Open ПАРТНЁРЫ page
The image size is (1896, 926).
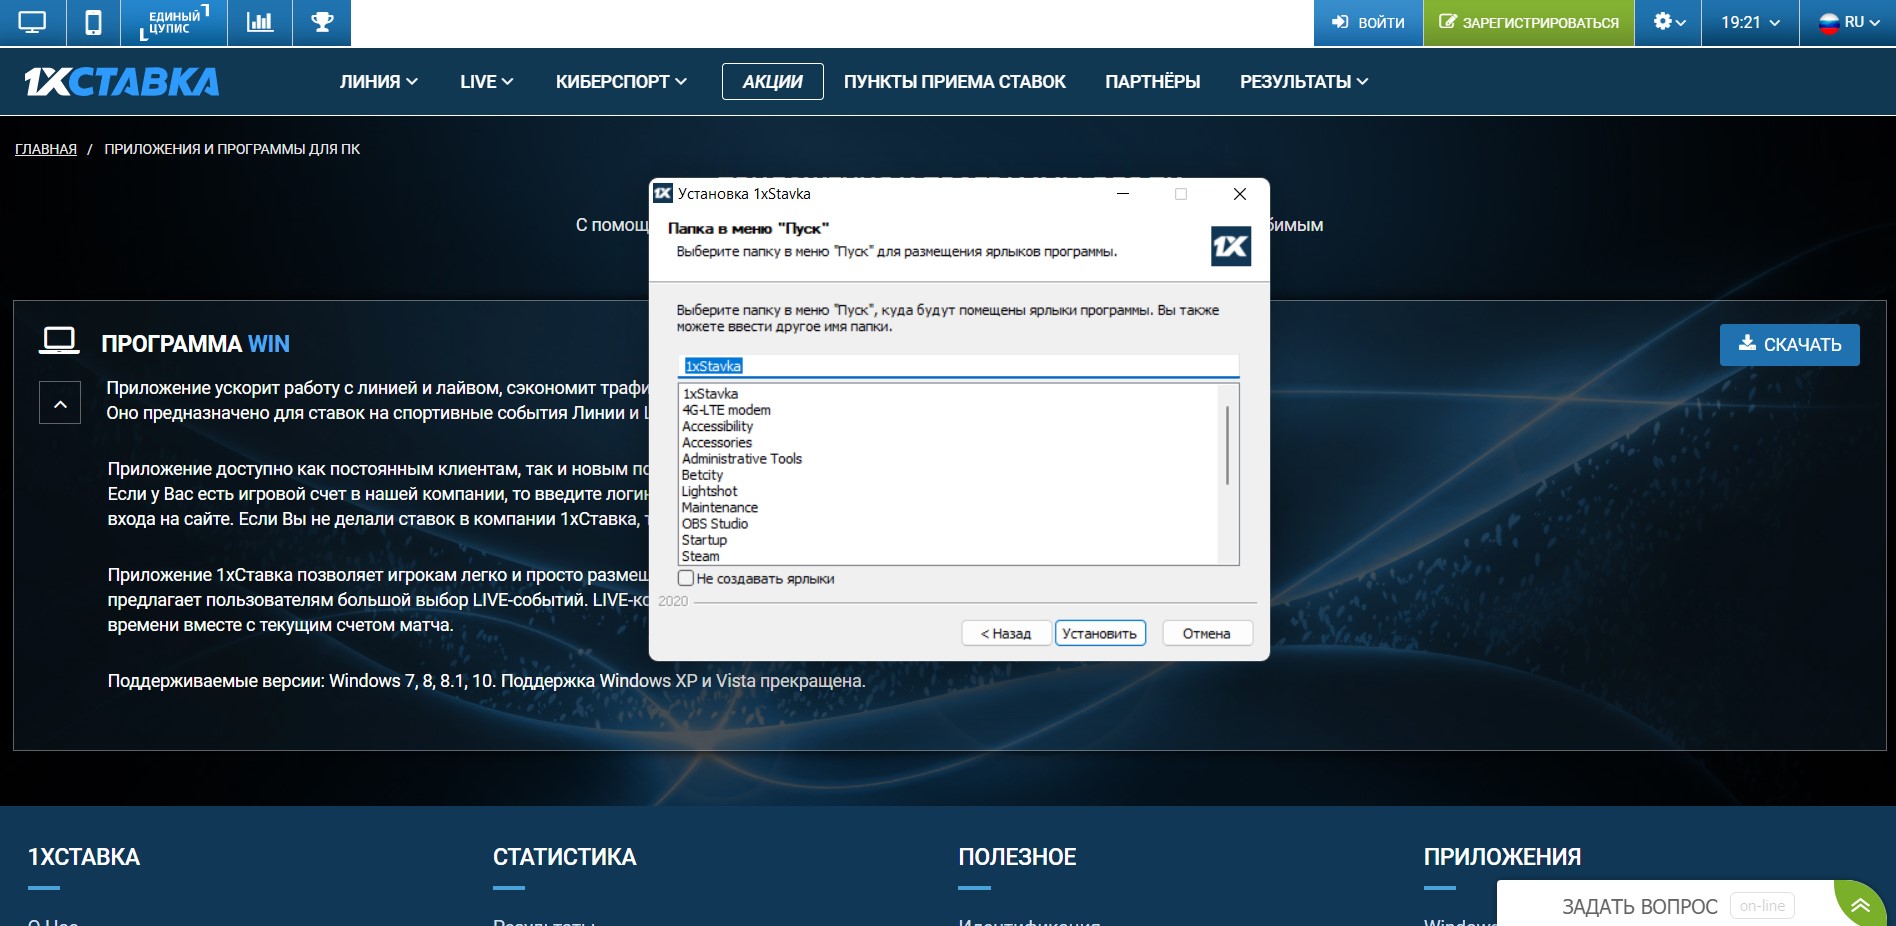tap(1153, 82)
